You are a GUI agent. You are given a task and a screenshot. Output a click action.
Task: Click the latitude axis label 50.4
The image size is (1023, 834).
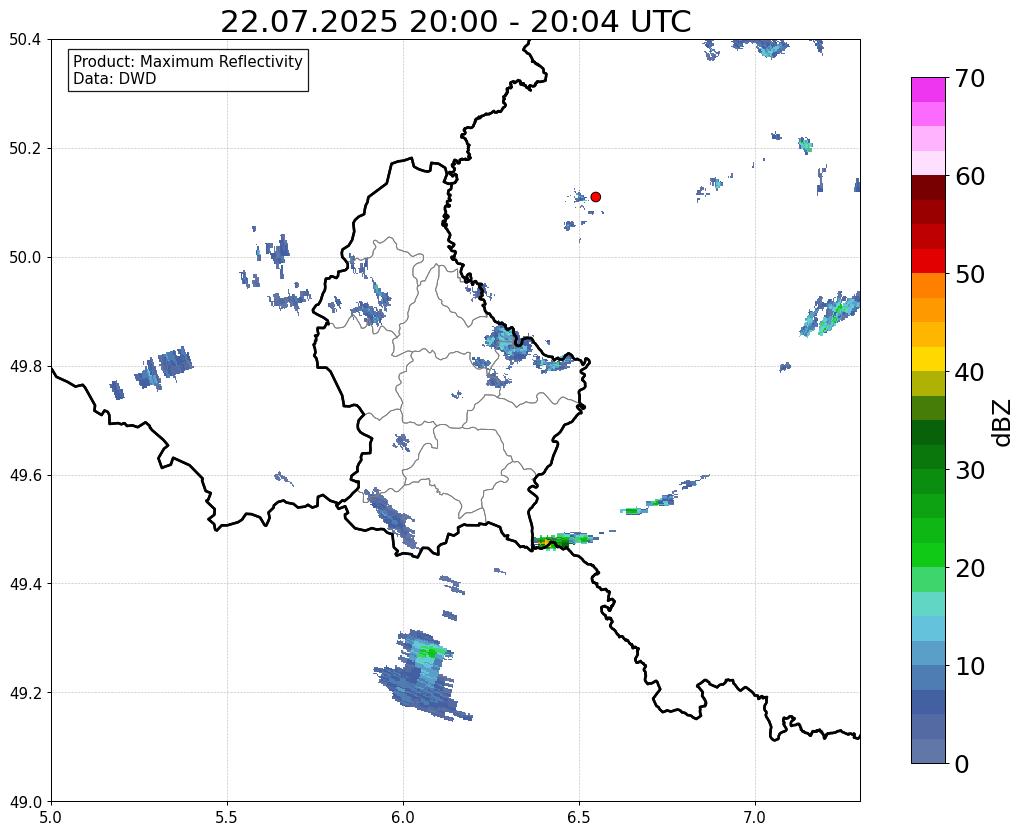(x=25, y=40)
